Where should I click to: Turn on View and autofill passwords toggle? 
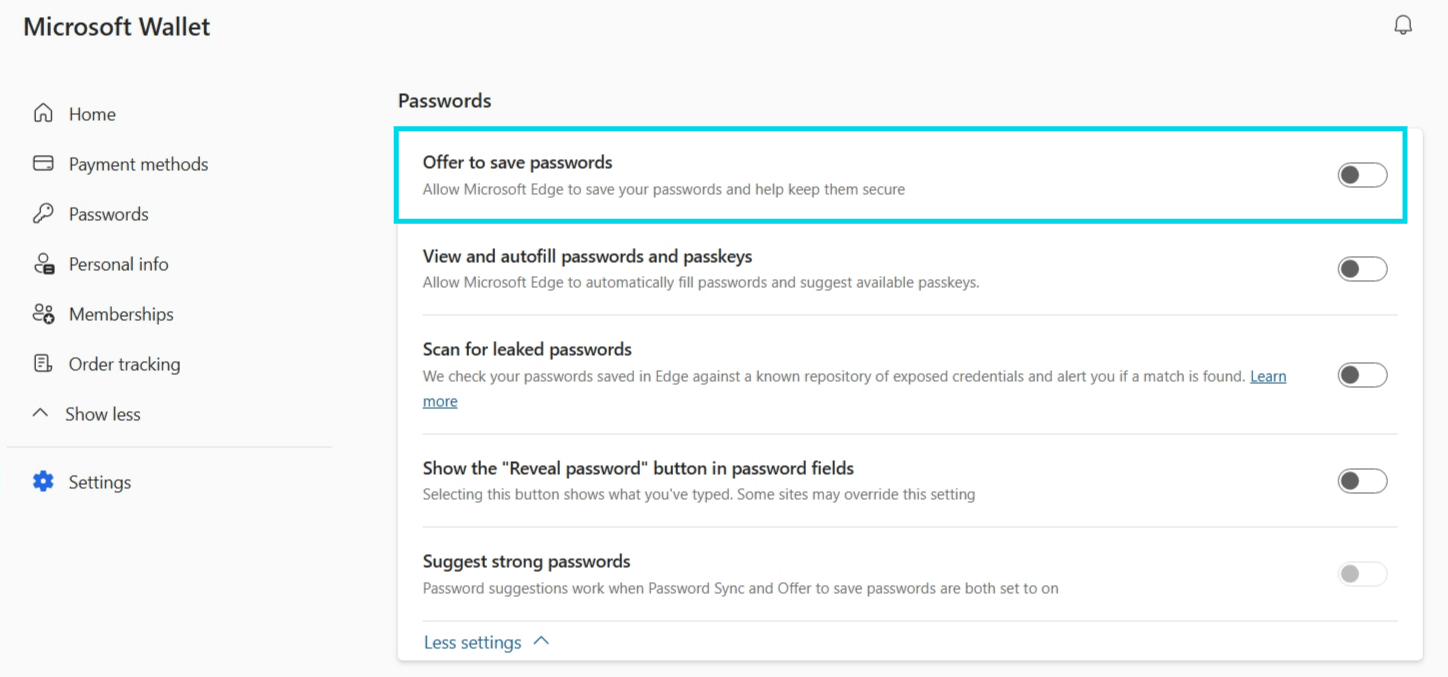pyautogui.click(x=1362, y=269)
